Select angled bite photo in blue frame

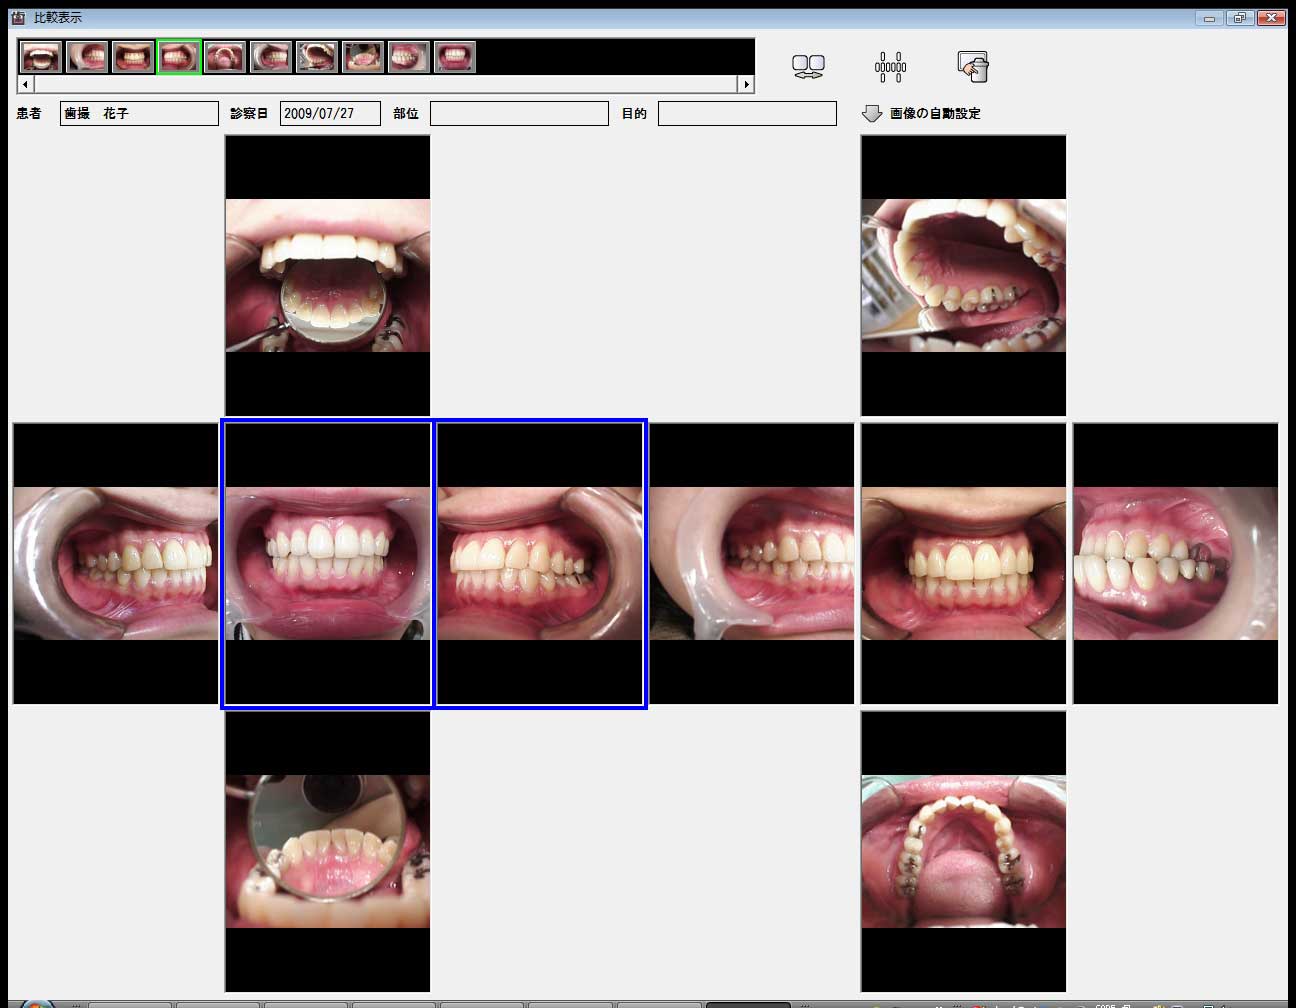tap(540, 564)
